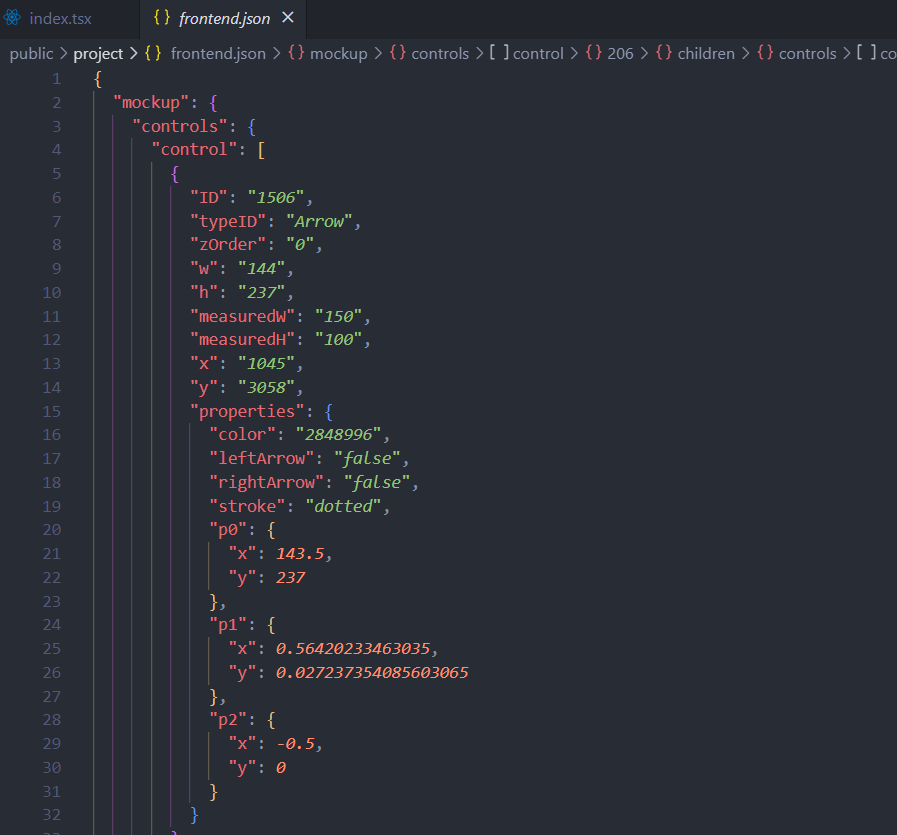Click the public breadcrumb entry
This screenshot has height=835, width=897.
click(31, 53)
